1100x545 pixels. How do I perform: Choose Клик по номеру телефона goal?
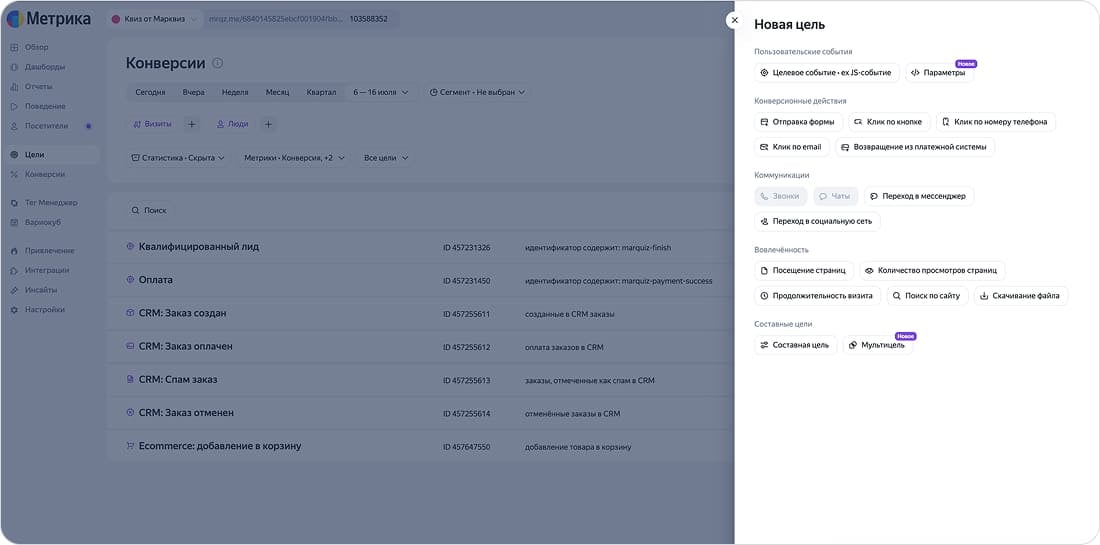[995, 121]
